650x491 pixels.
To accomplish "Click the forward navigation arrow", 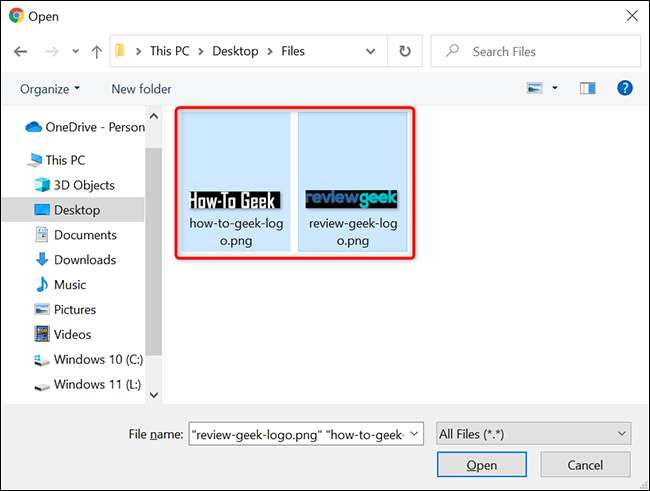I will (51, 51).
